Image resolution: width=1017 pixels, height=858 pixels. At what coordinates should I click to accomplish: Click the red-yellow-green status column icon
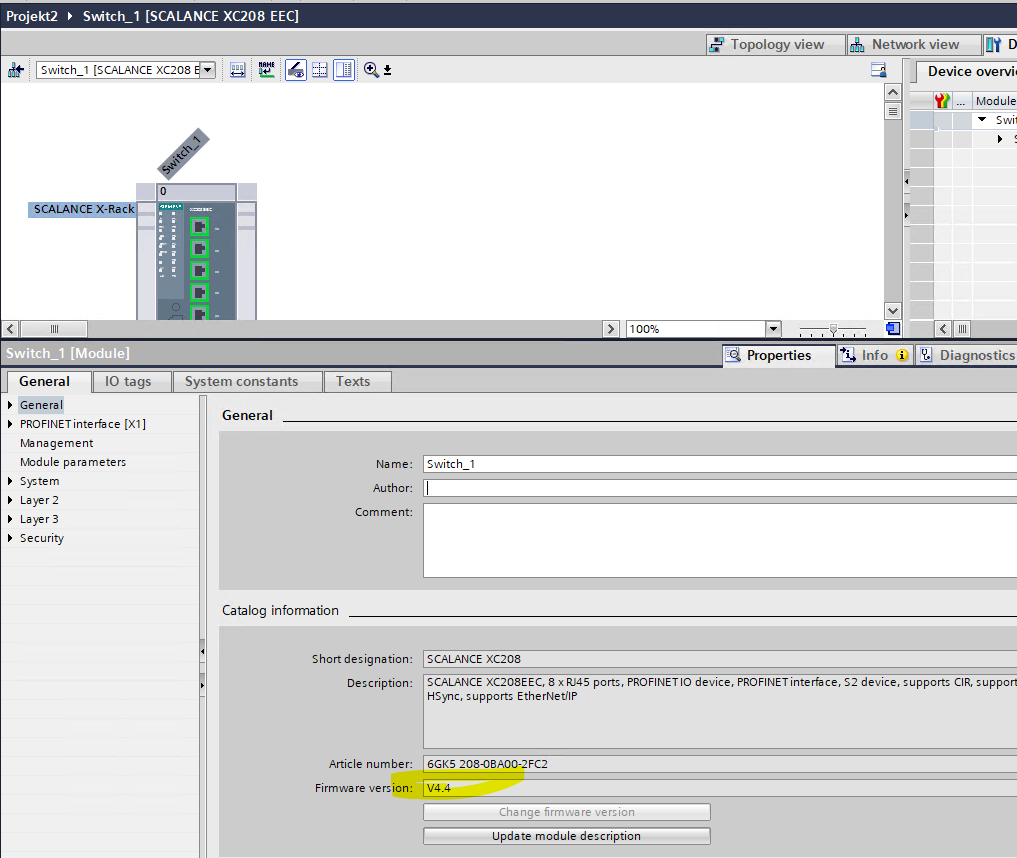(942, 101)
